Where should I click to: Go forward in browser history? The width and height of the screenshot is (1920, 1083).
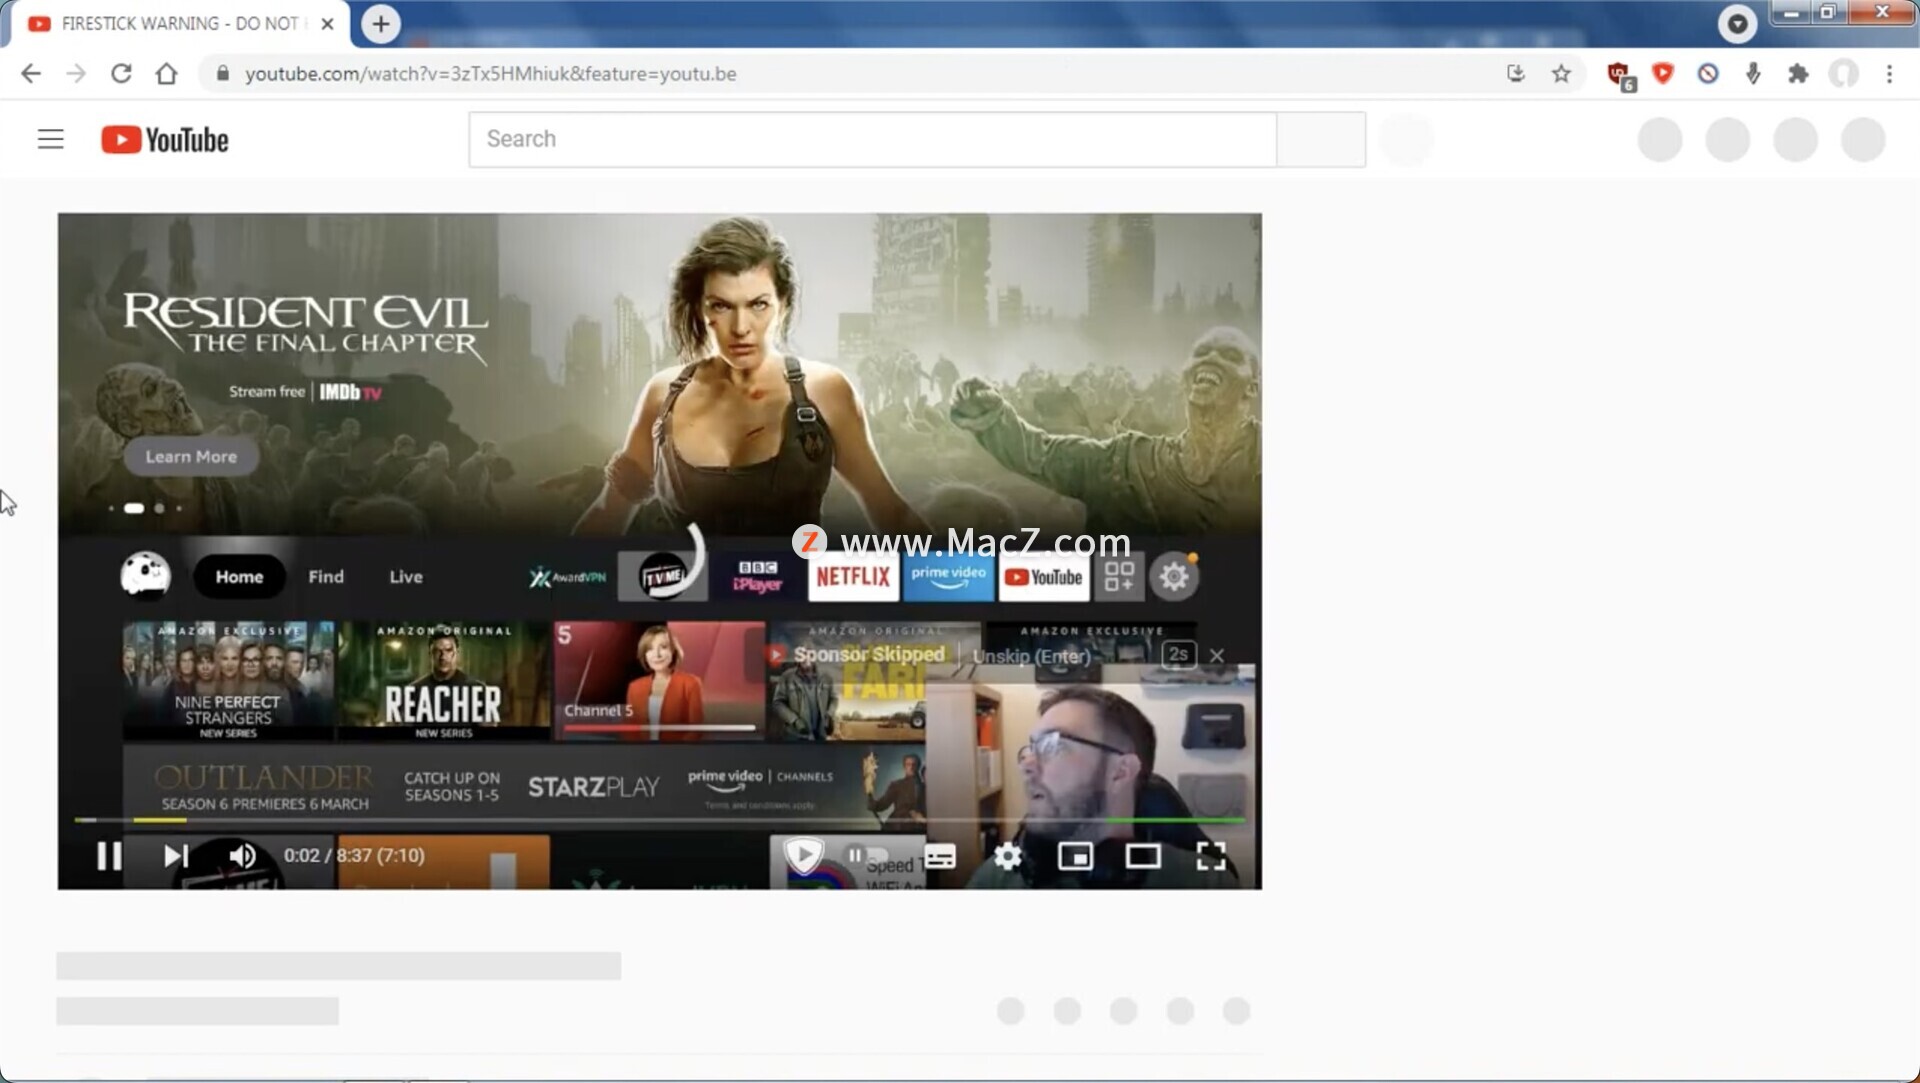(76, 74)
